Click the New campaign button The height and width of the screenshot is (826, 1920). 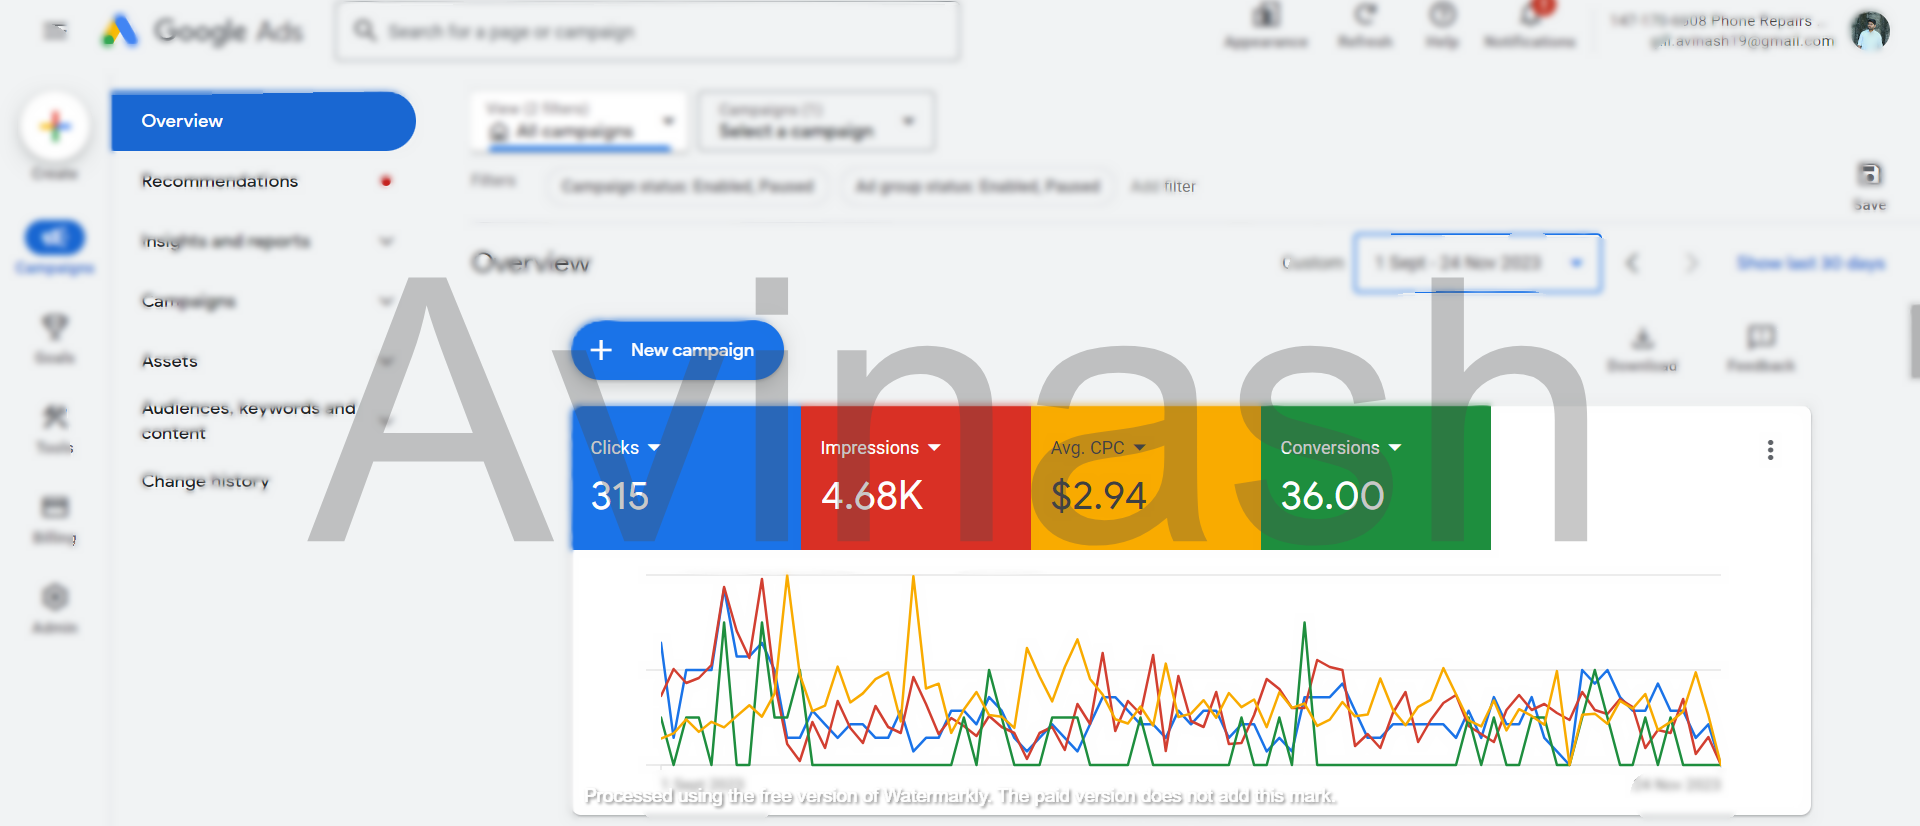click(677, 350)
